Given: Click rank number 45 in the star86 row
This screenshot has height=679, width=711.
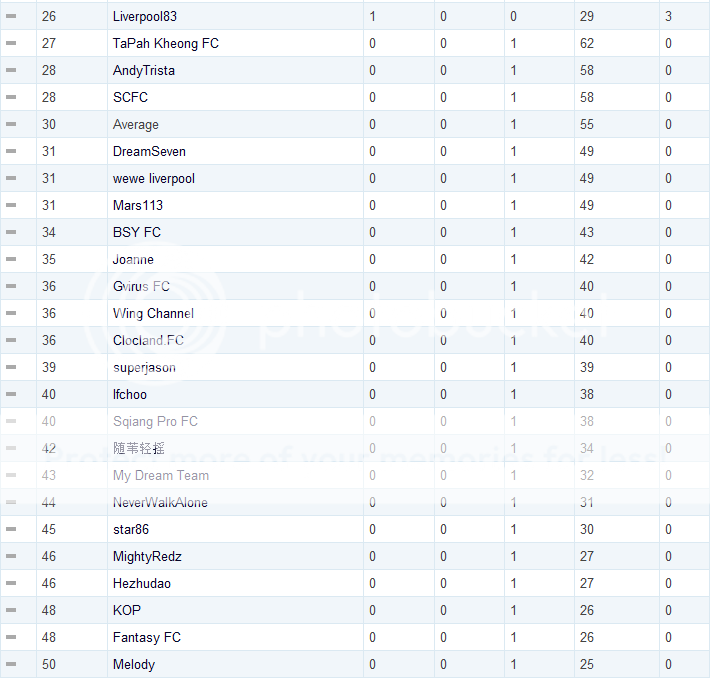Looking at the screenshot, I should 49,530.
